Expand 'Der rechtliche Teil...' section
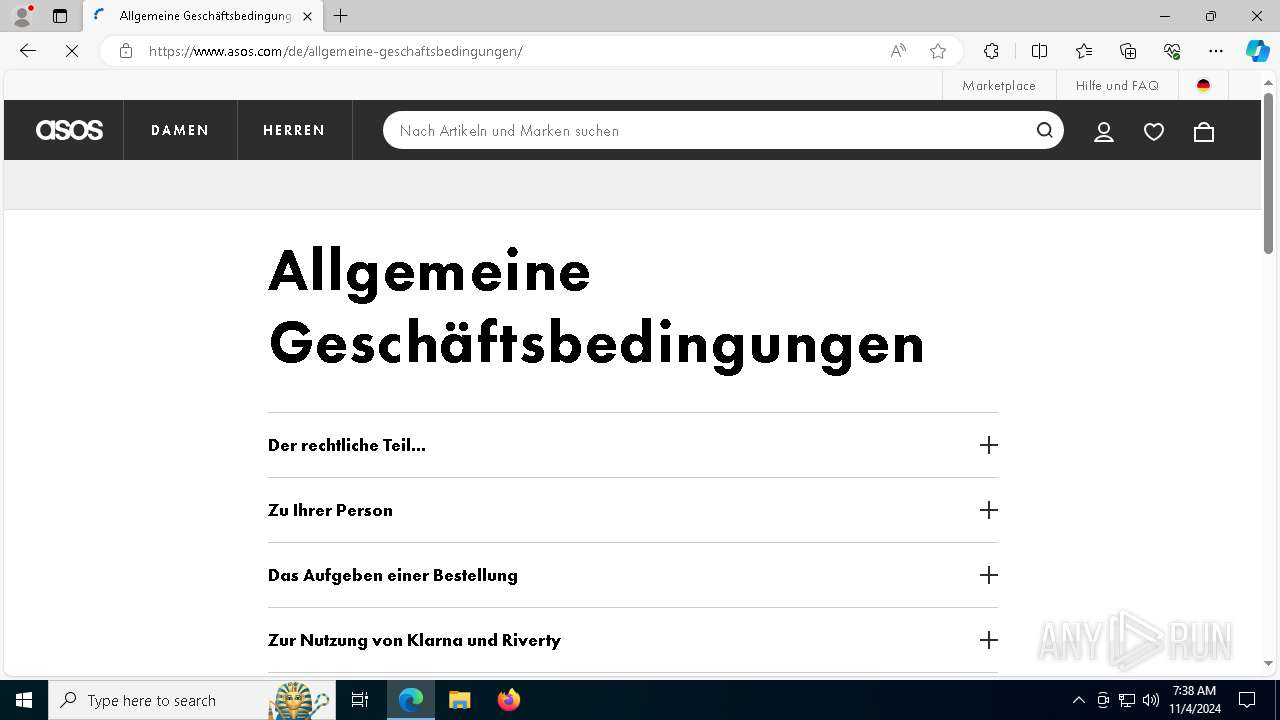 [x=633, y=445]
